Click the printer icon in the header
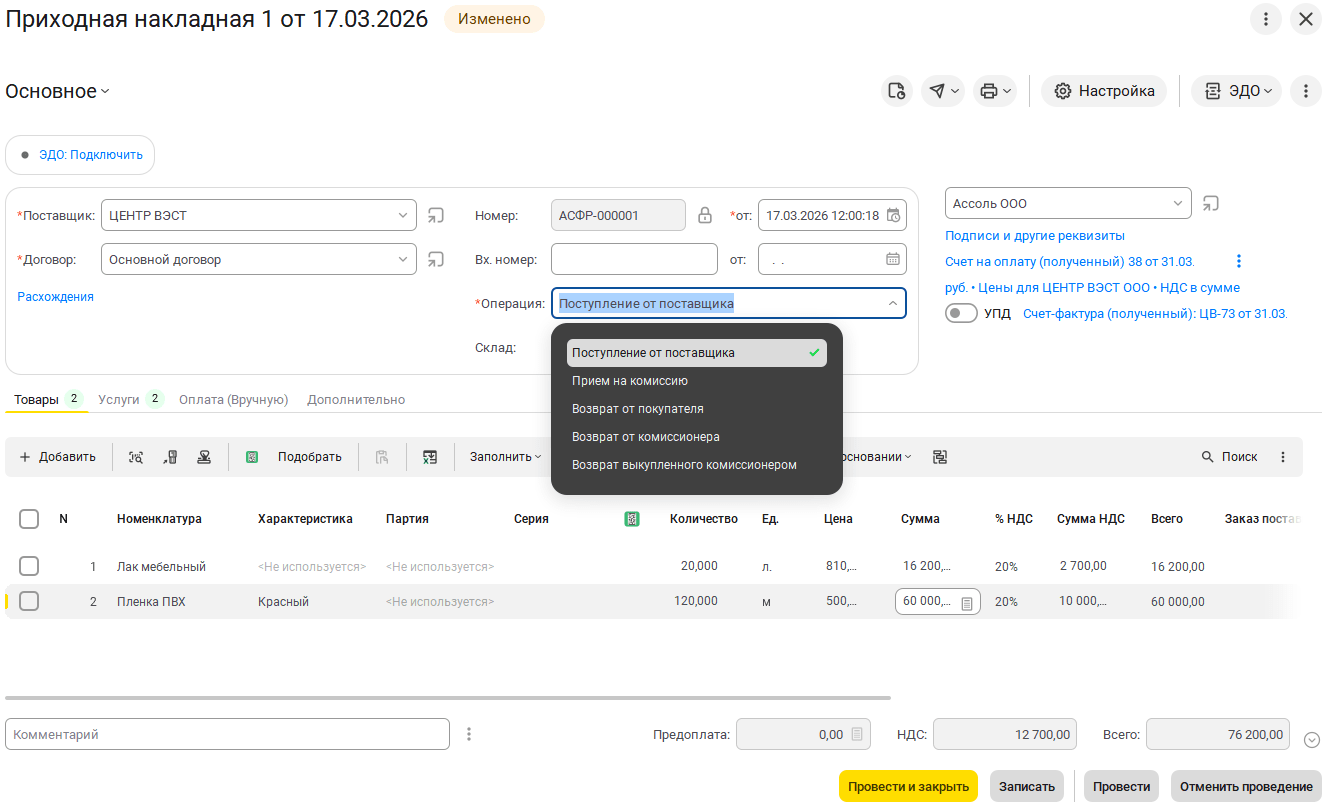 coord(989,91)
